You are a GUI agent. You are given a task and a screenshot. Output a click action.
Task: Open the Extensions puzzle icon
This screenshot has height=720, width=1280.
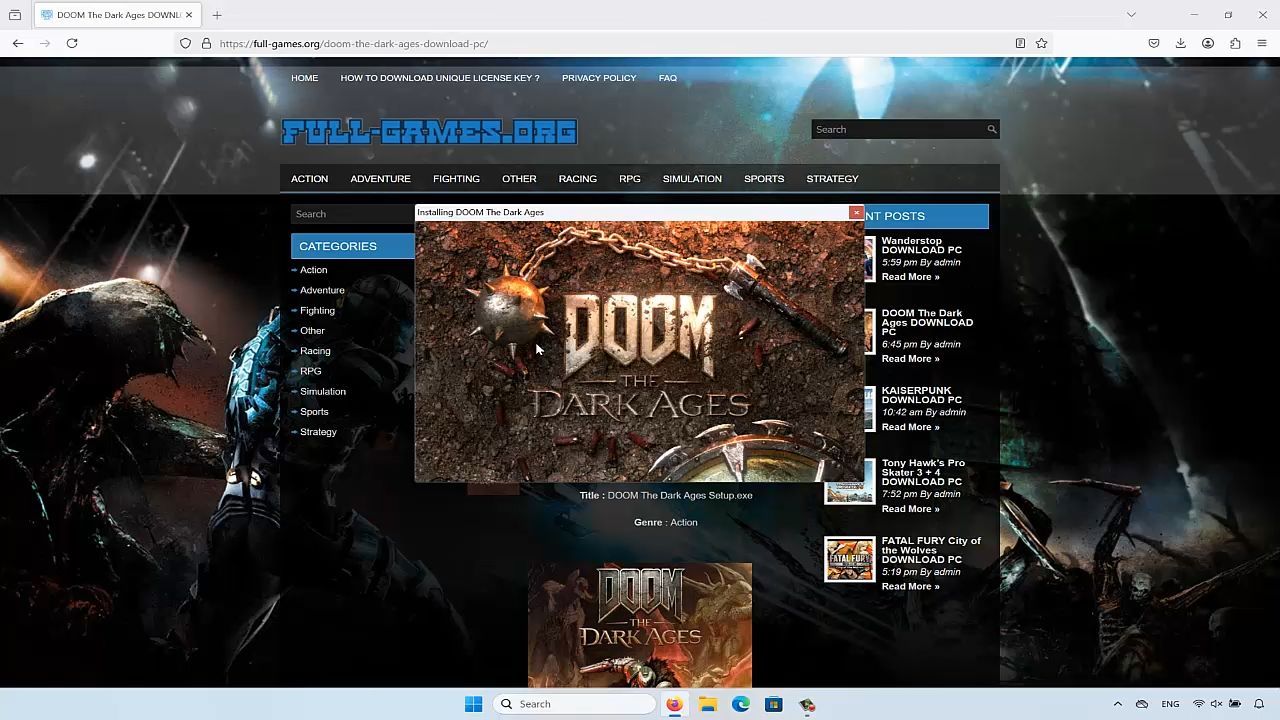(1235, 43)
